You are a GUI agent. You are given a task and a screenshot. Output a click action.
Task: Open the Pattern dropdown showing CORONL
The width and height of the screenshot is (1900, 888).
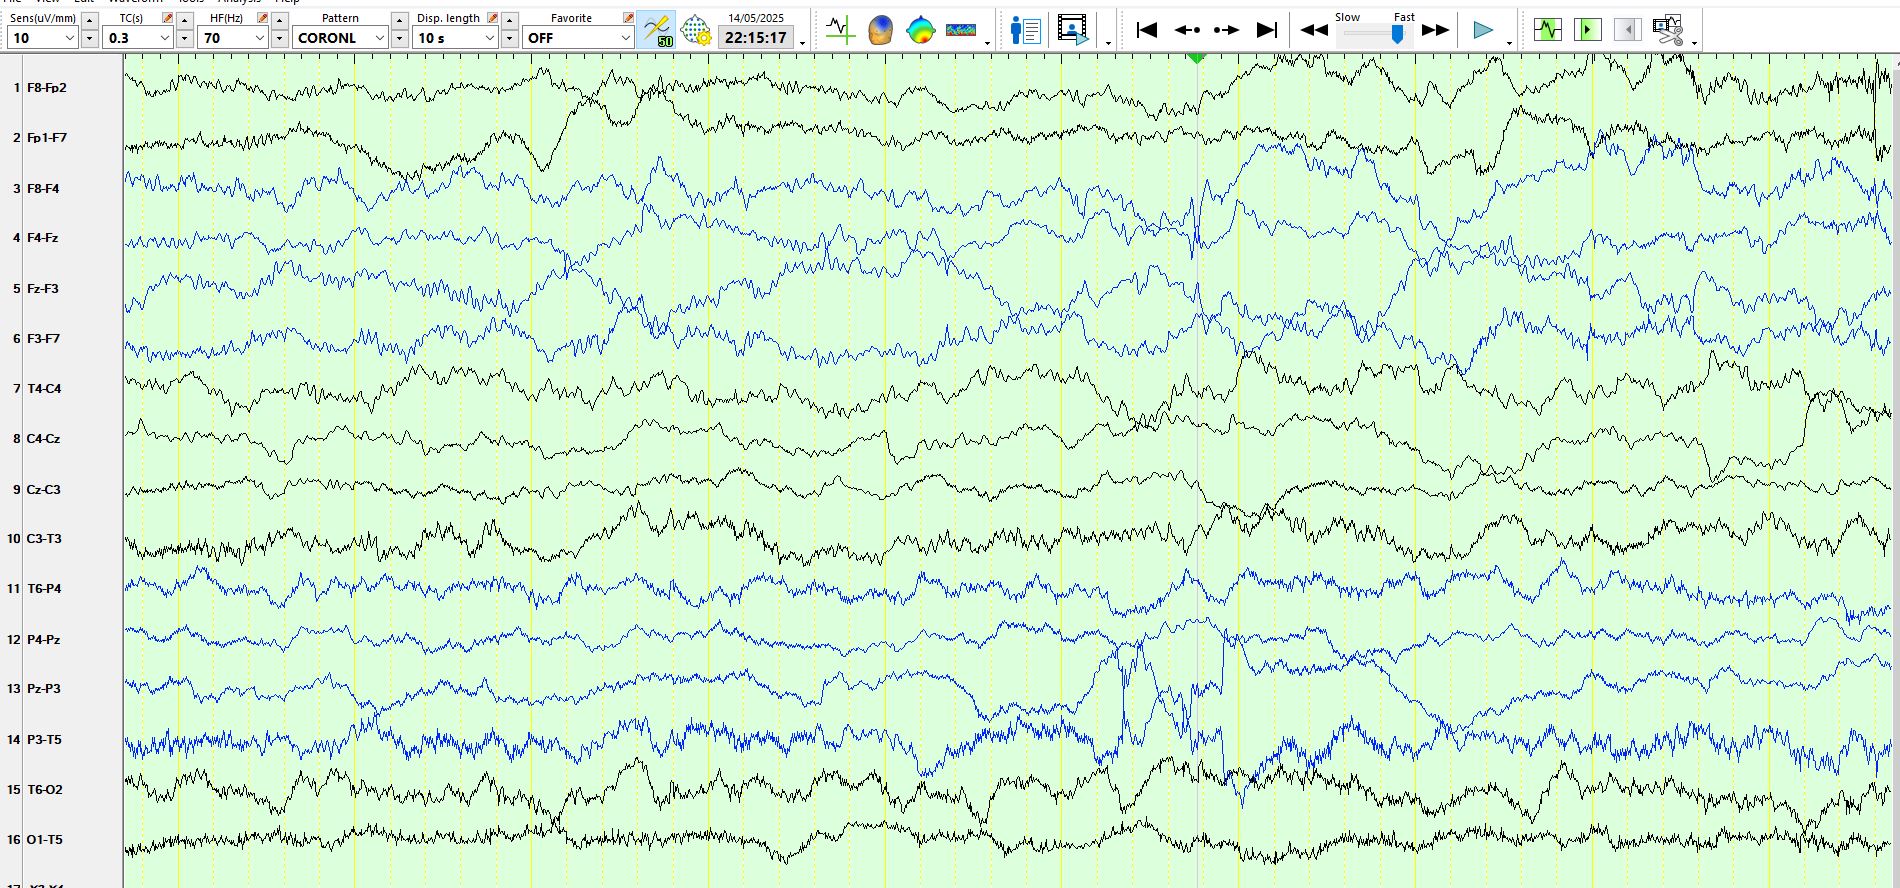[341, 38]
